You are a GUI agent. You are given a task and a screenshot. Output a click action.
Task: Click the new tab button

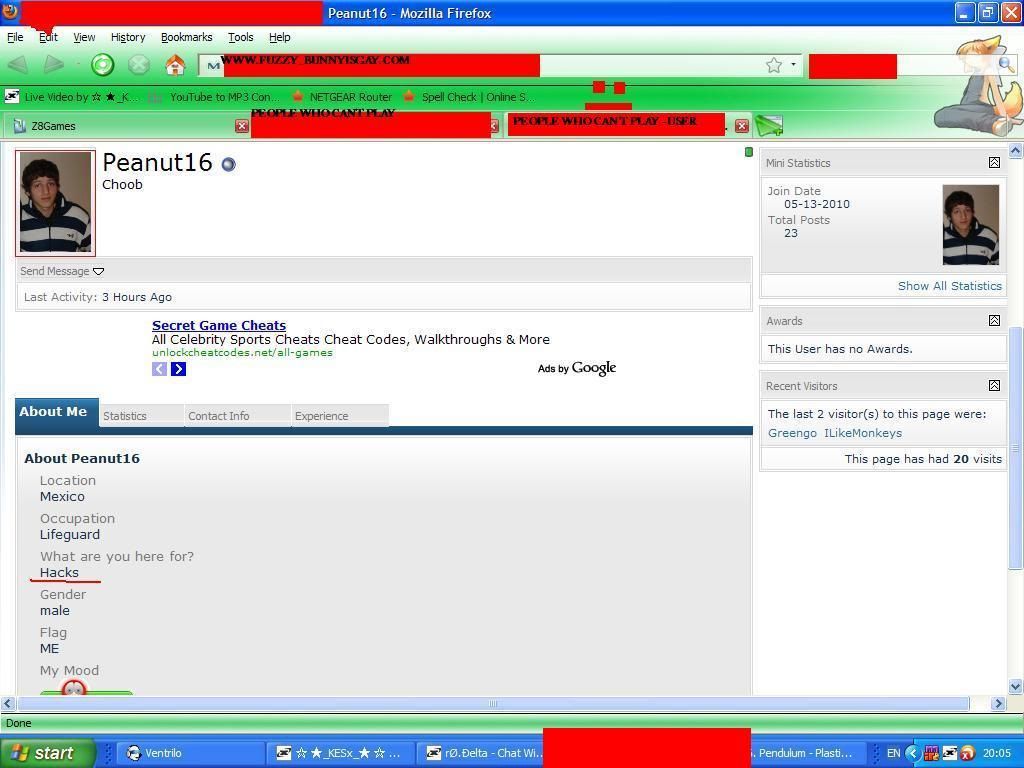769,126
